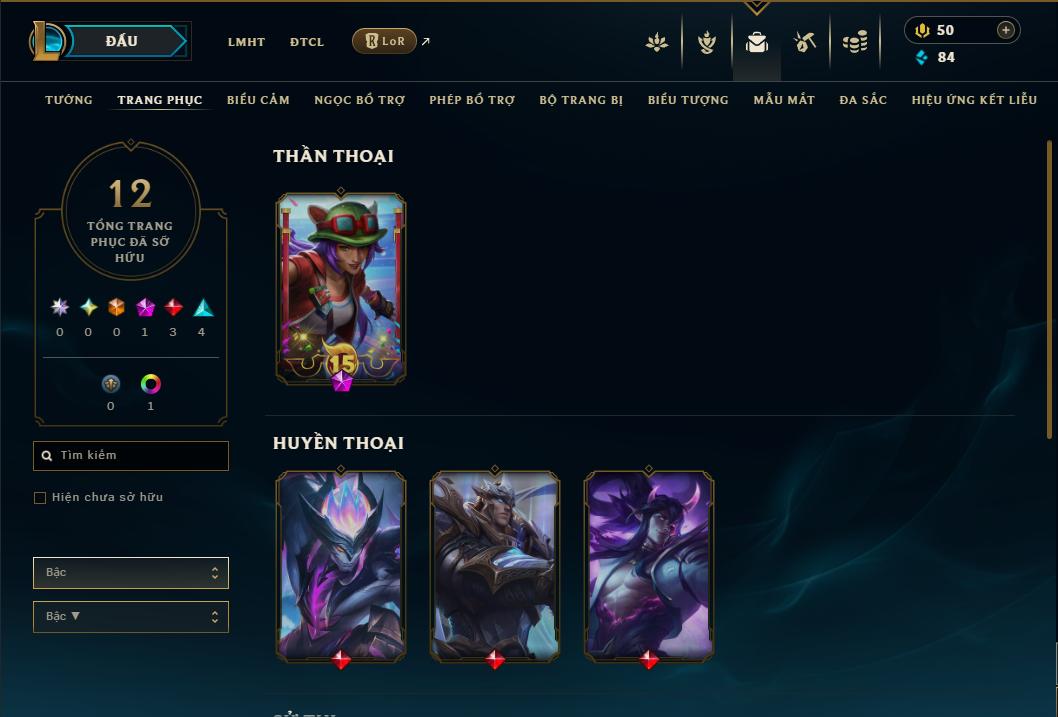The height and width of the screenshot is (717, 1058).
Task: Switch to the BIỂU CẢM tab
Action: (258, 100)
